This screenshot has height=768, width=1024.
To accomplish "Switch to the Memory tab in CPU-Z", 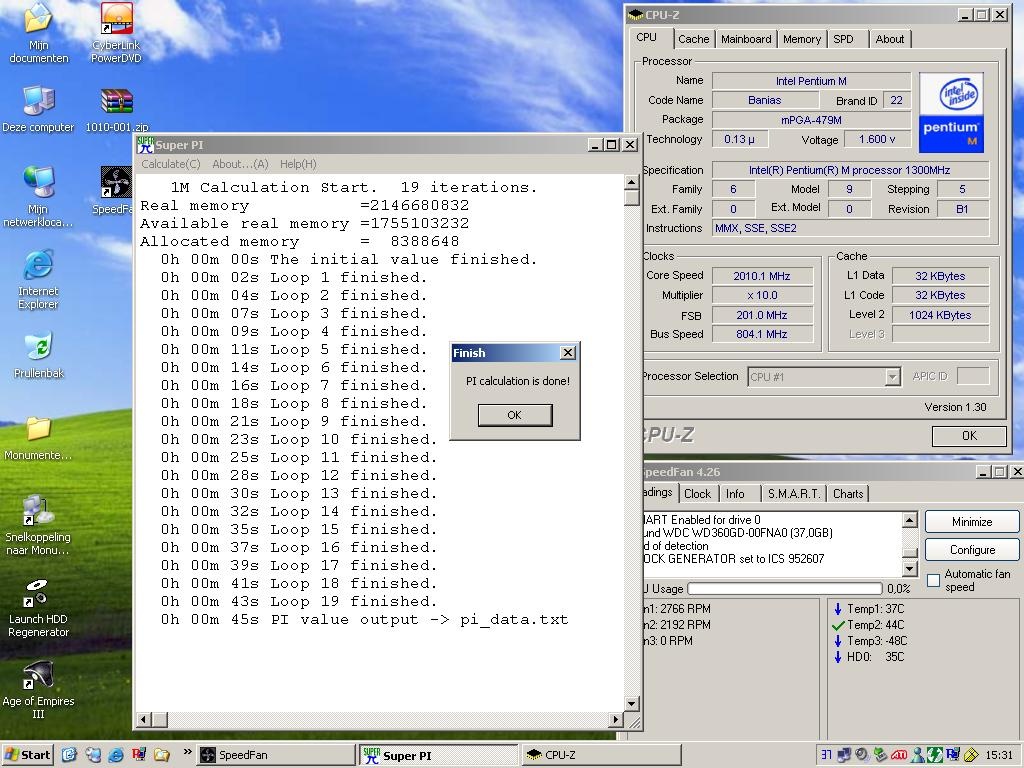I will 801,39.
